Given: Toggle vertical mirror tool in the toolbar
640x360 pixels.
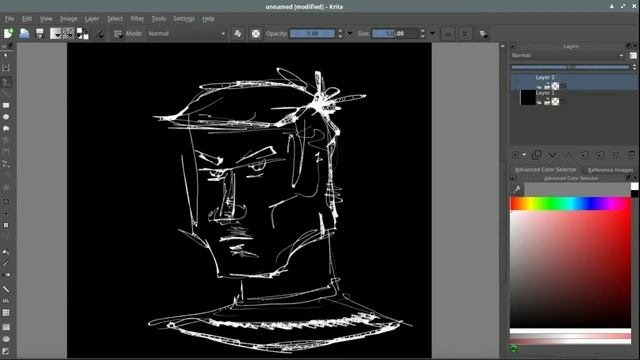Looking at the screenshot, I should [464, 34].
